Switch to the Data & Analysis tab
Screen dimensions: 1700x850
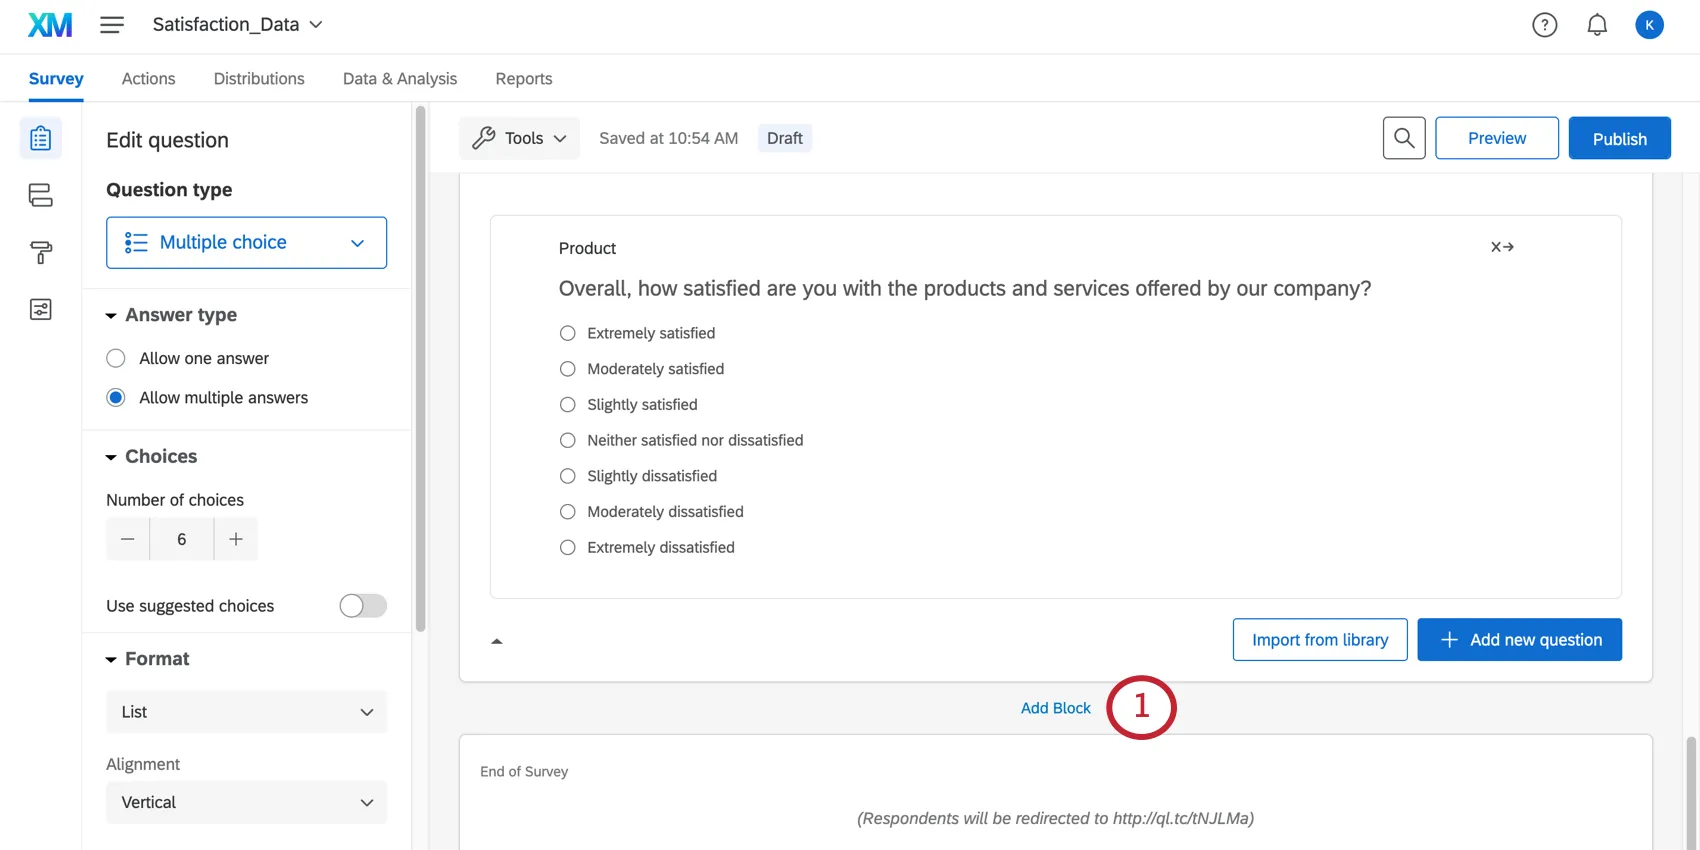click(400, 79)
